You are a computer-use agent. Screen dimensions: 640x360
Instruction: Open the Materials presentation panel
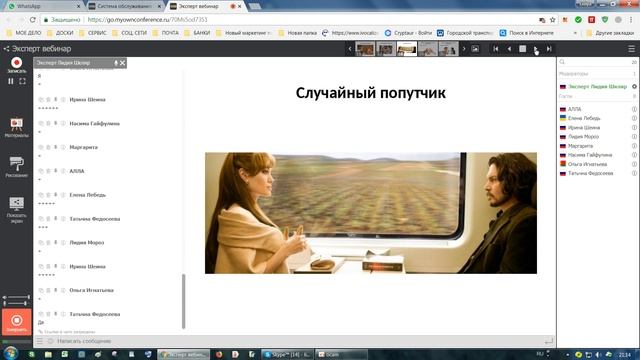click(16, 127)
